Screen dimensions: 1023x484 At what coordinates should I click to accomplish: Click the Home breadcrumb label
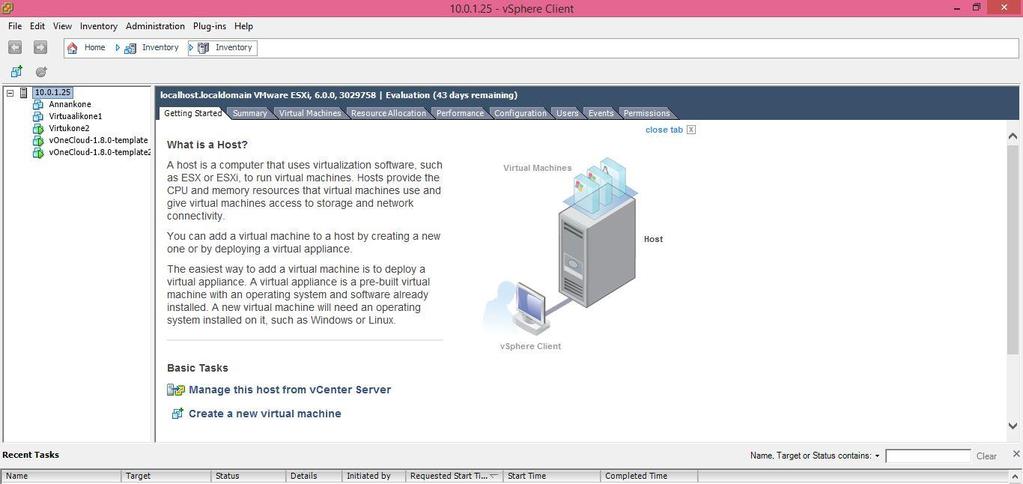95,48
